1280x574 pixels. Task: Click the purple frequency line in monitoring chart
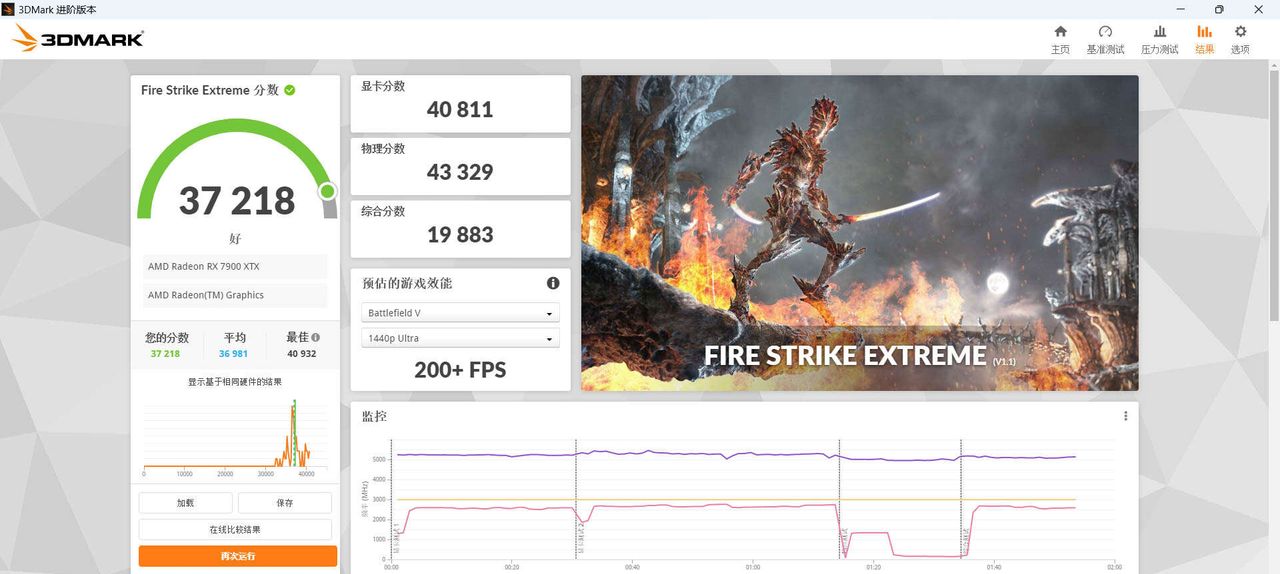coord(735,454)
